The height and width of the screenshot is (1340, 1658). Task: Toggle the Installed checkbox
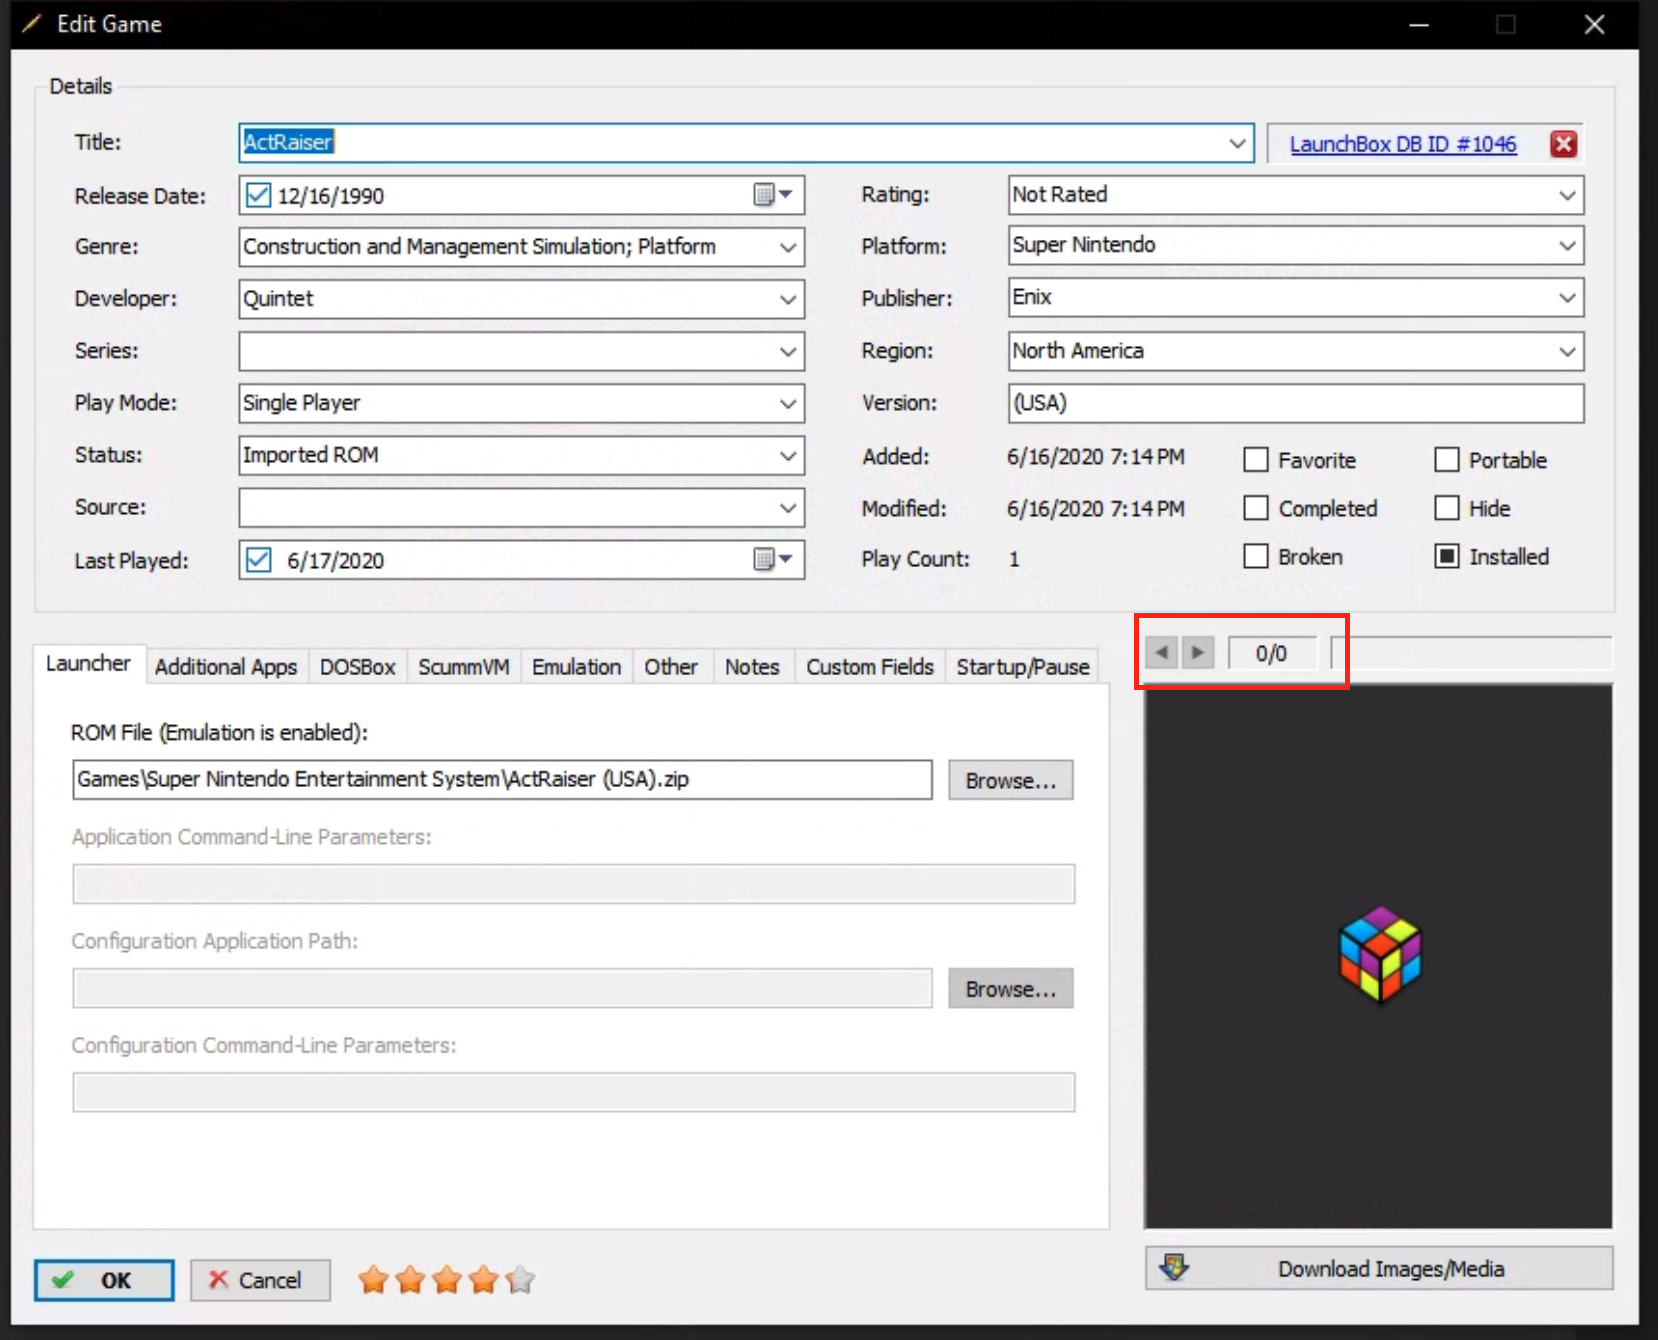1447,556
